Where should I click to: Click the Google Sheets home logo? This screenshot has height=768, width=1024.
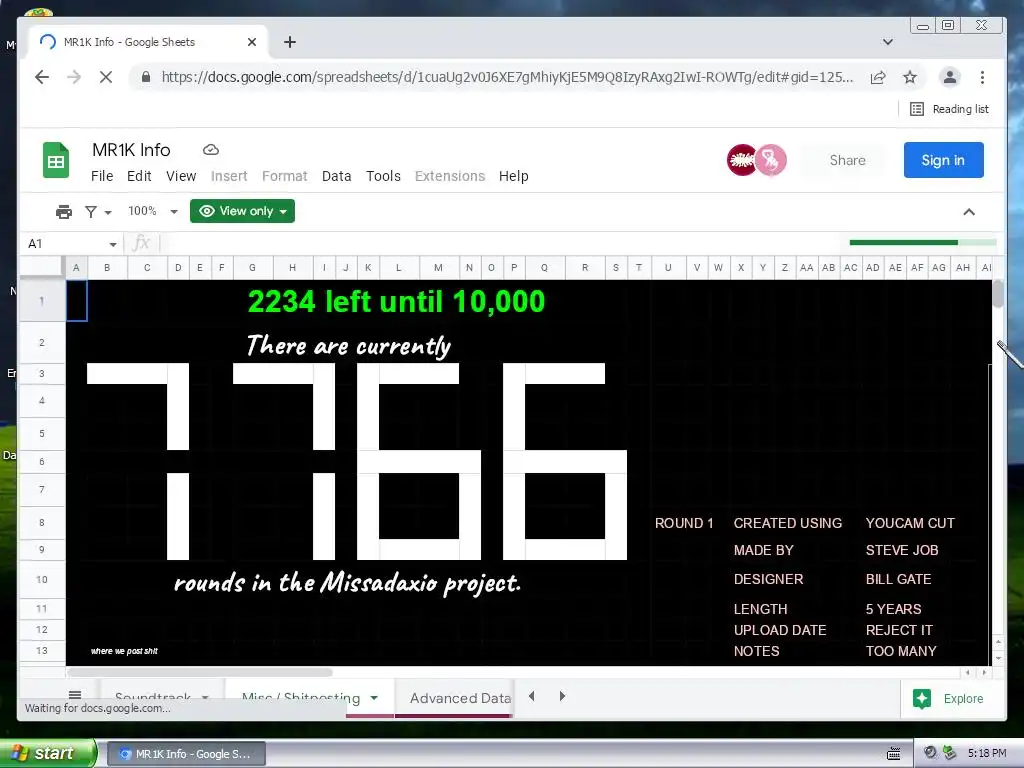[56, 160]
